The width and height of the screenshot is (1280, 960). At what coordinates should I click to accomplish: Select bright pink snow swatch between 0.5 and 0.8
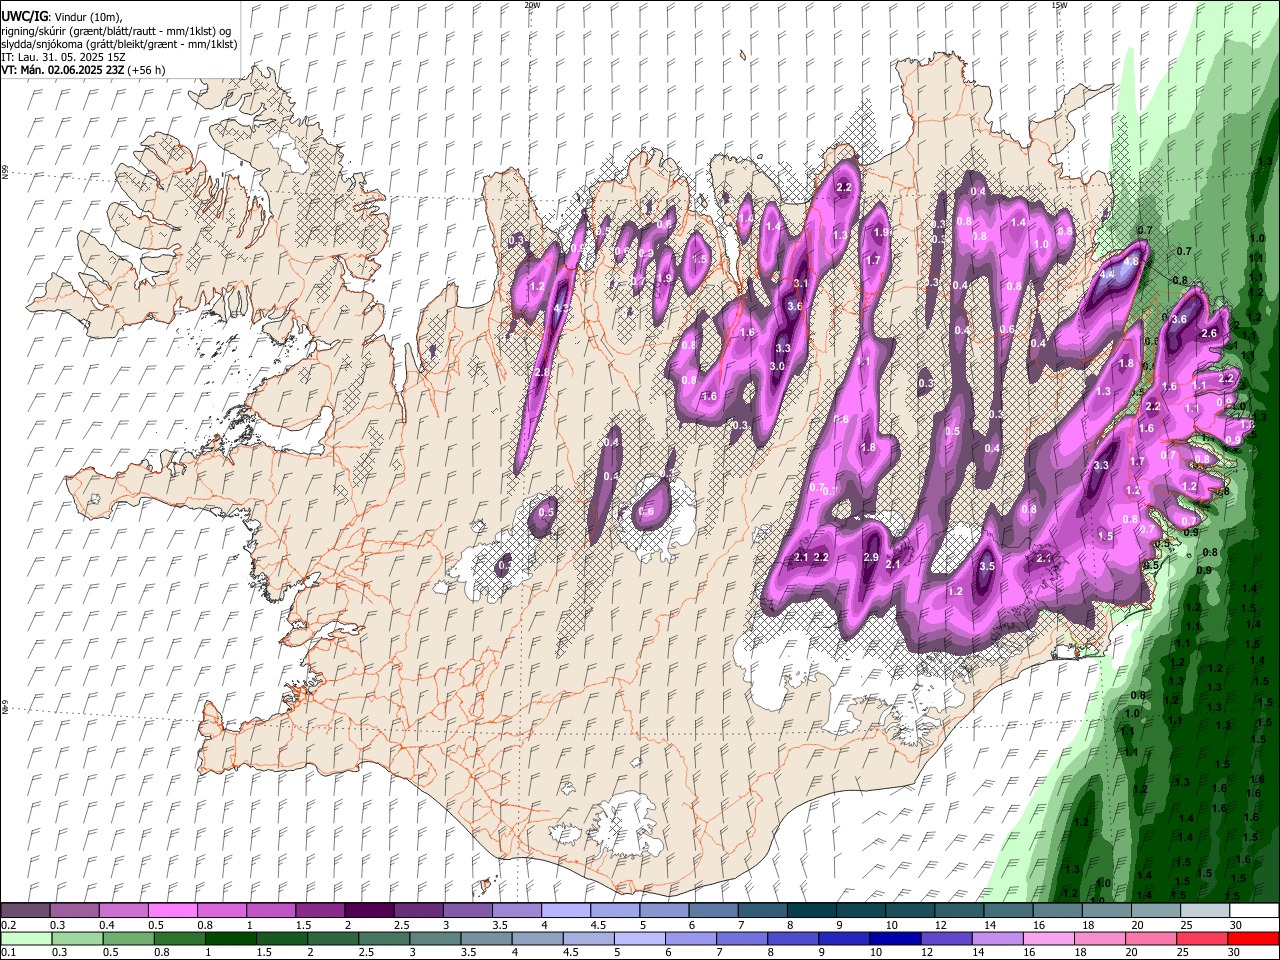pos(172,911)
